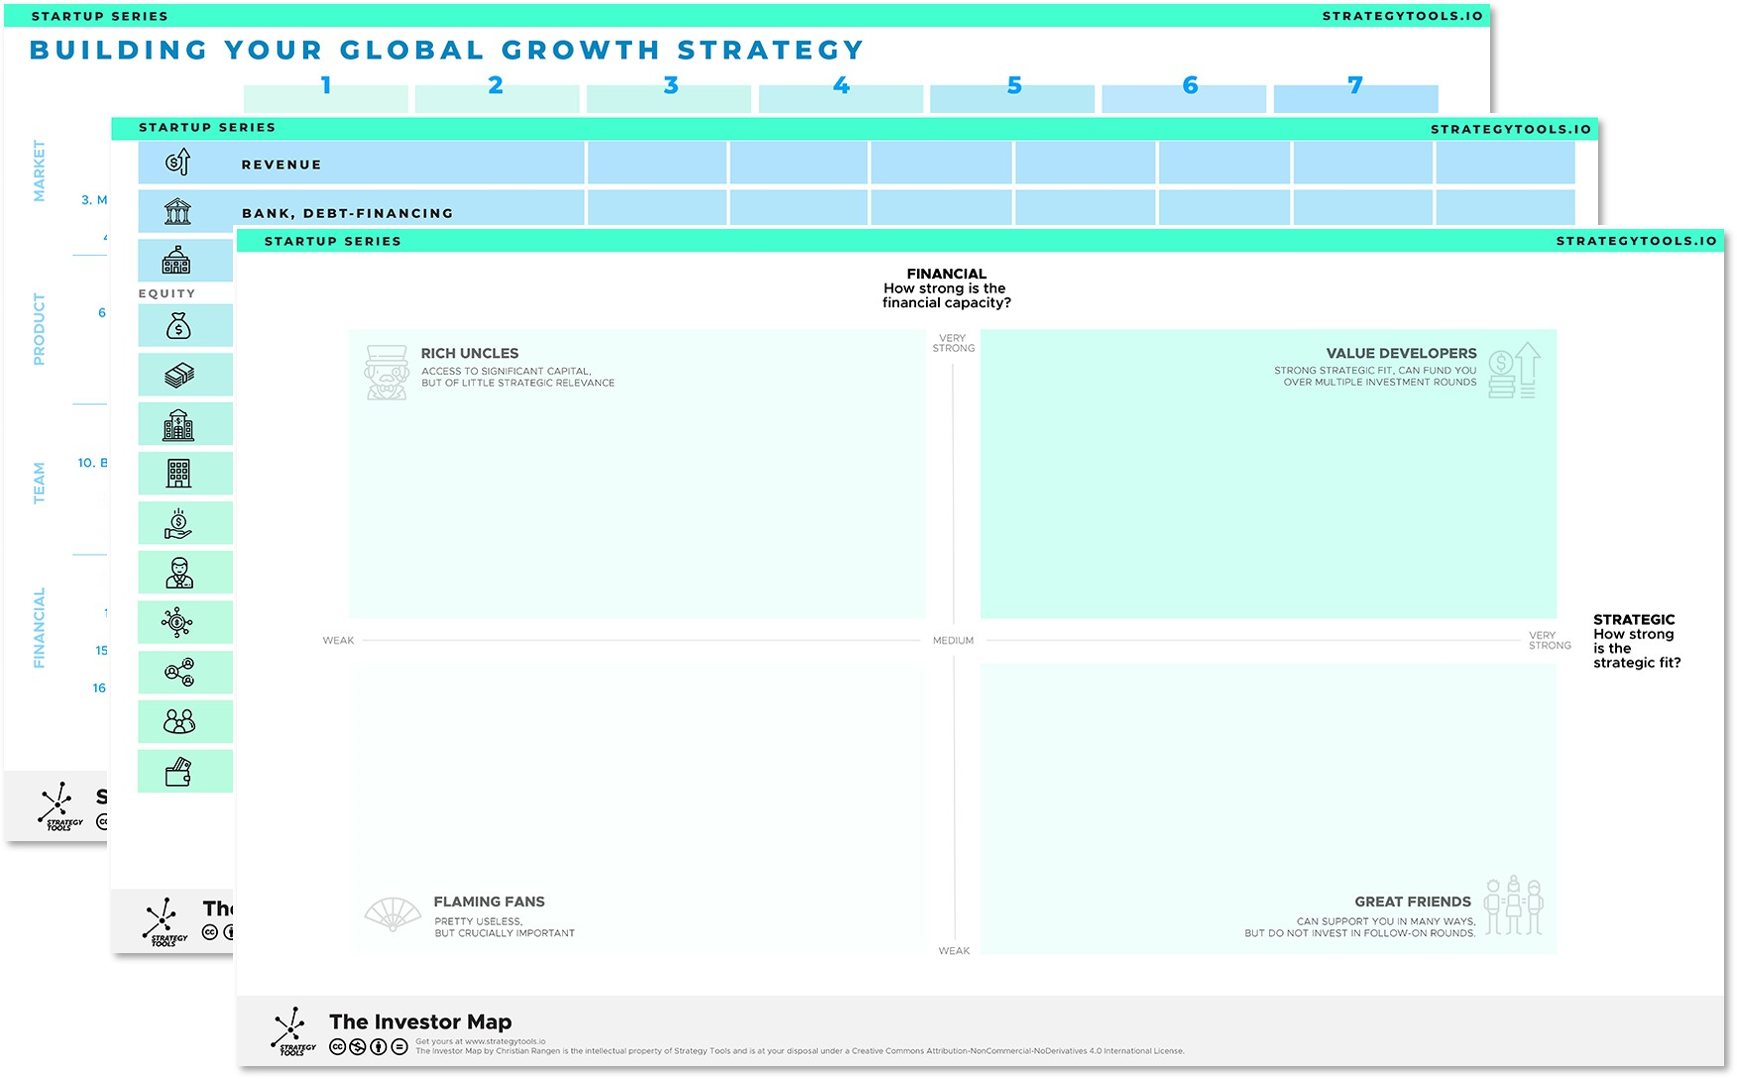The height and width of the screenshot is (1079, 1737).
Task: Click the Rich Uncles top-hat icon
Action: [386, 372]
